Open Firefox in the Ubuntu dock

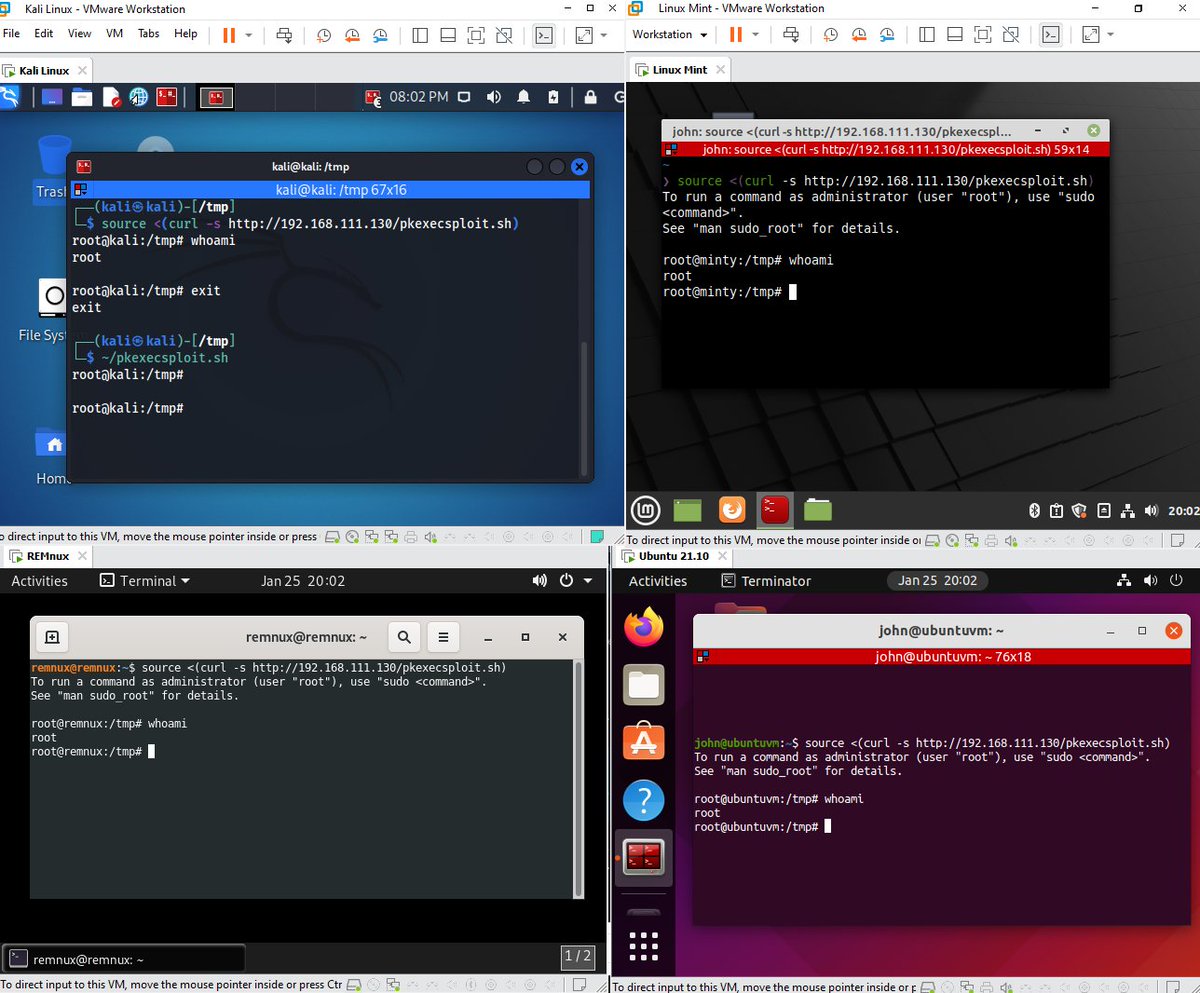point(644,628)
